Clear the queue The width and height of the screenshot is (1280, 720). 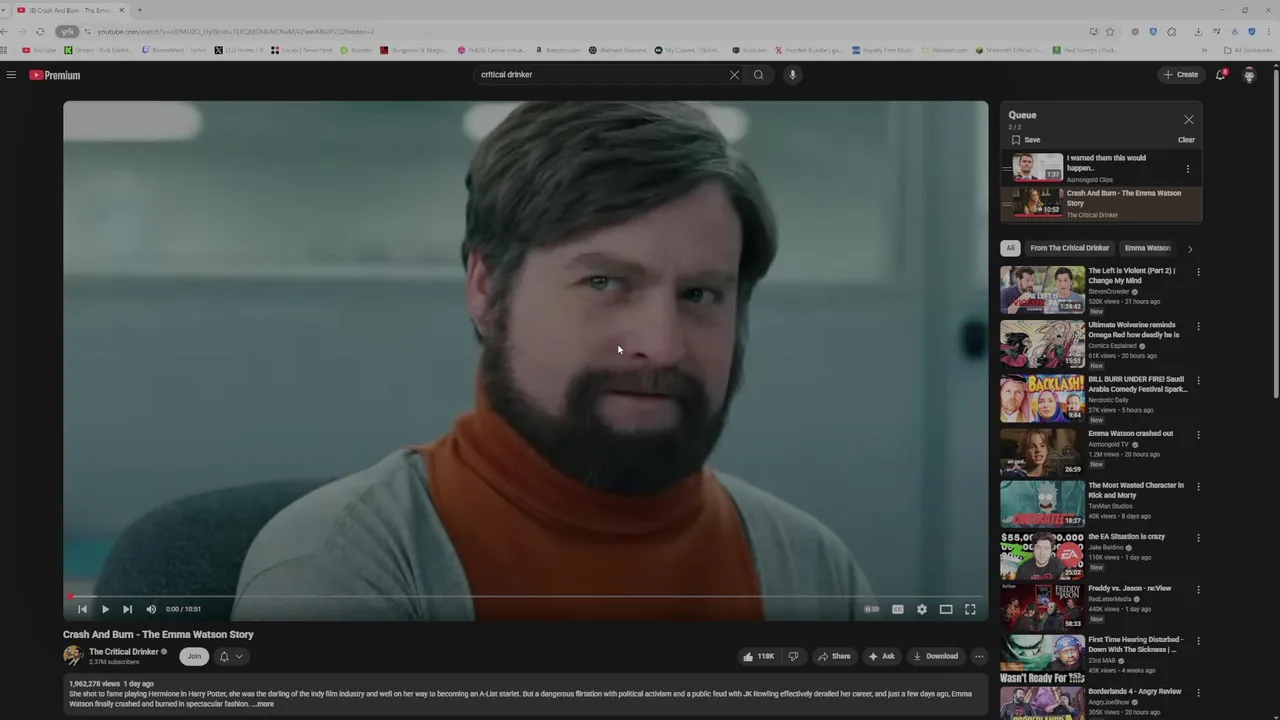(x=1186, y=140)
